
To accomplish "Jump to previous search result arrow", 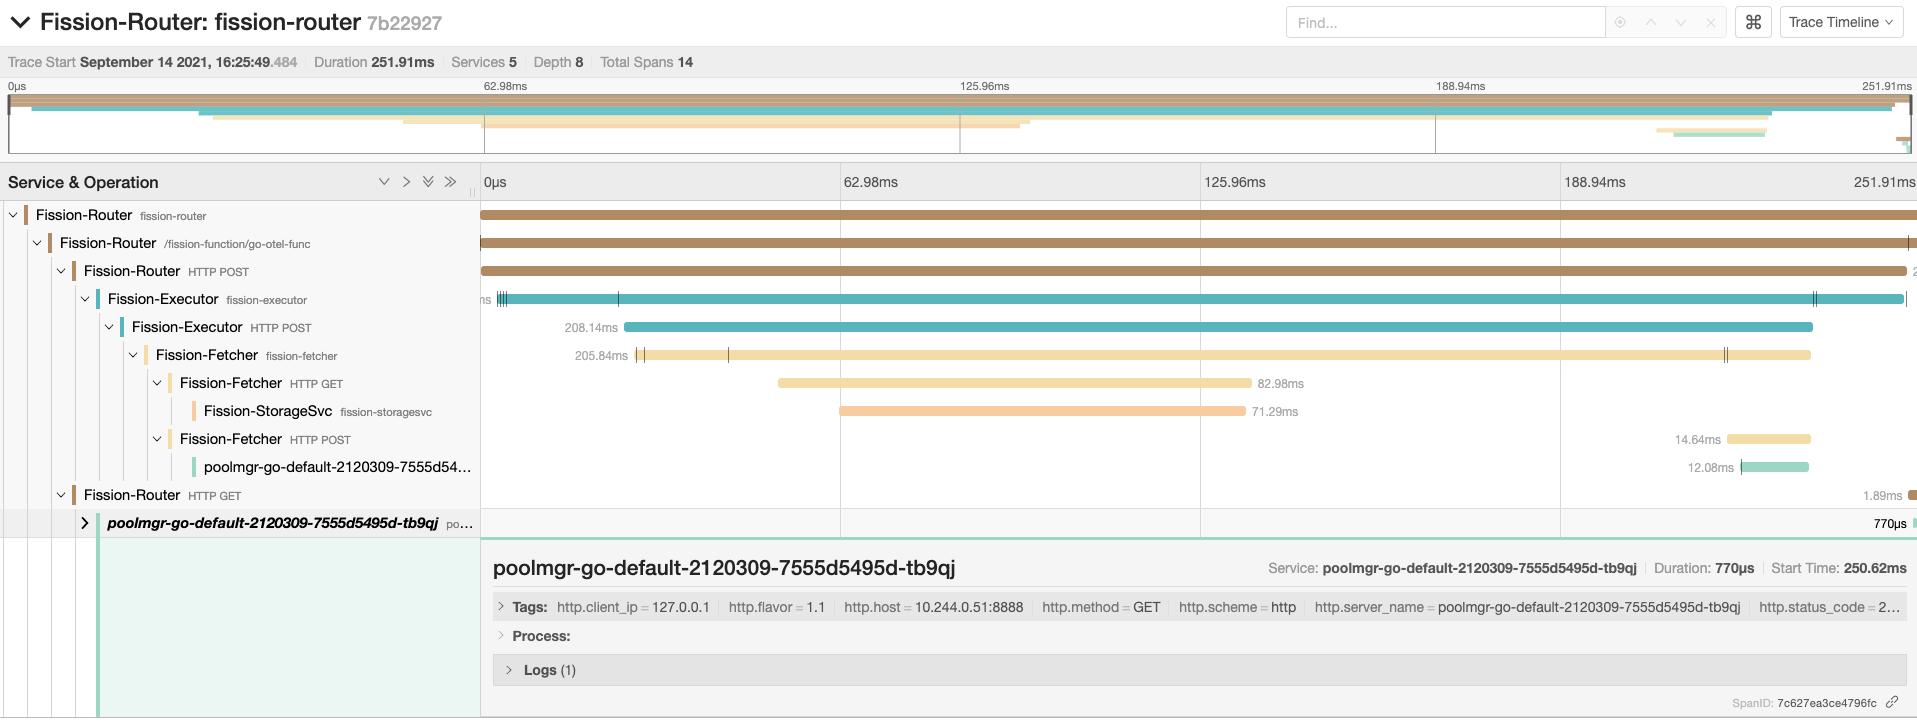I will point(1650,22).
